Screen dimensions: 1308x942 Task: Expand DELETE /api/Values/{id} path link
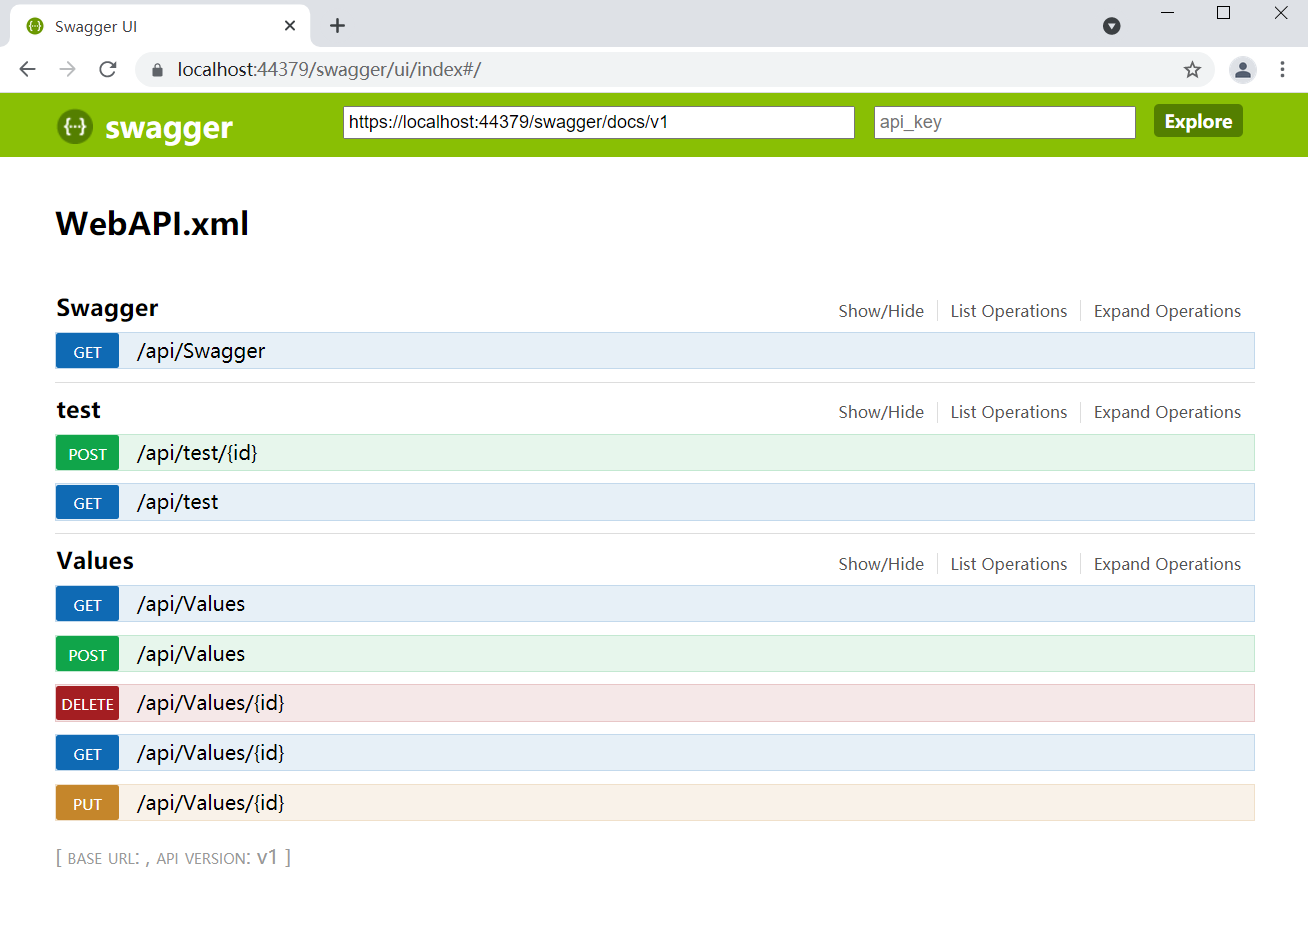tap(211, 703)
